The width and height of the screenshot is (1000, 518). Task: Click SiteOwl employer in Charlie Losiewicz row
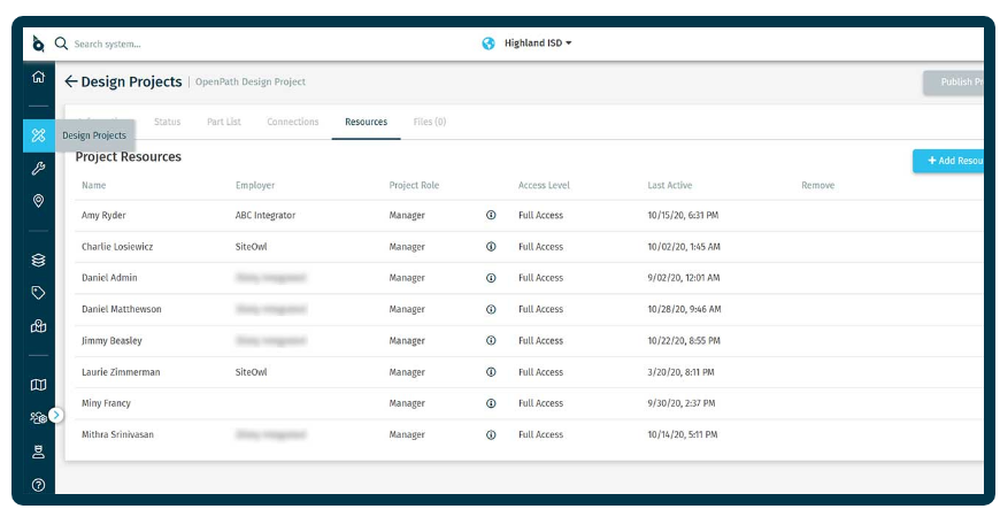[251, 247]
